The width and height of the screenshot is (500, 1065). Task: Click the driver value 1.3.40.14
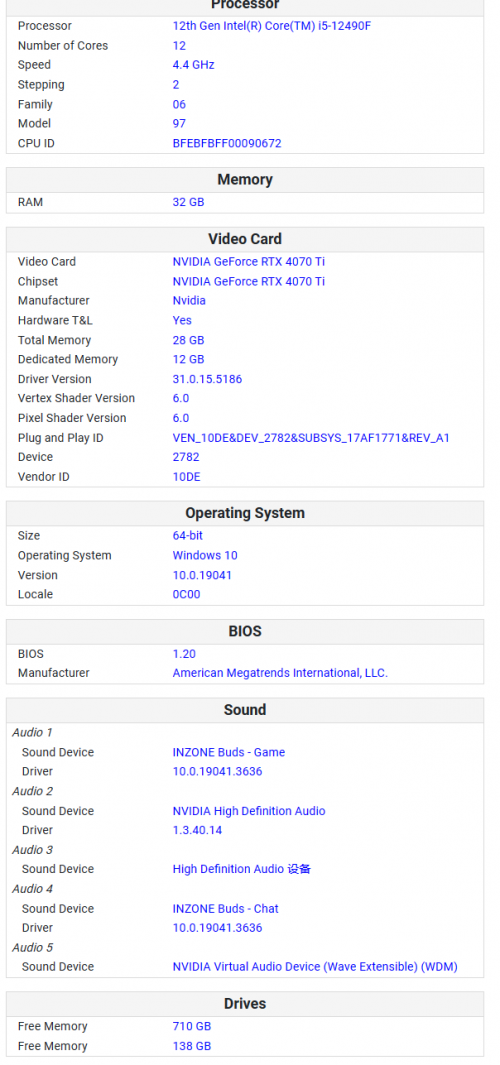click(197, 830)
